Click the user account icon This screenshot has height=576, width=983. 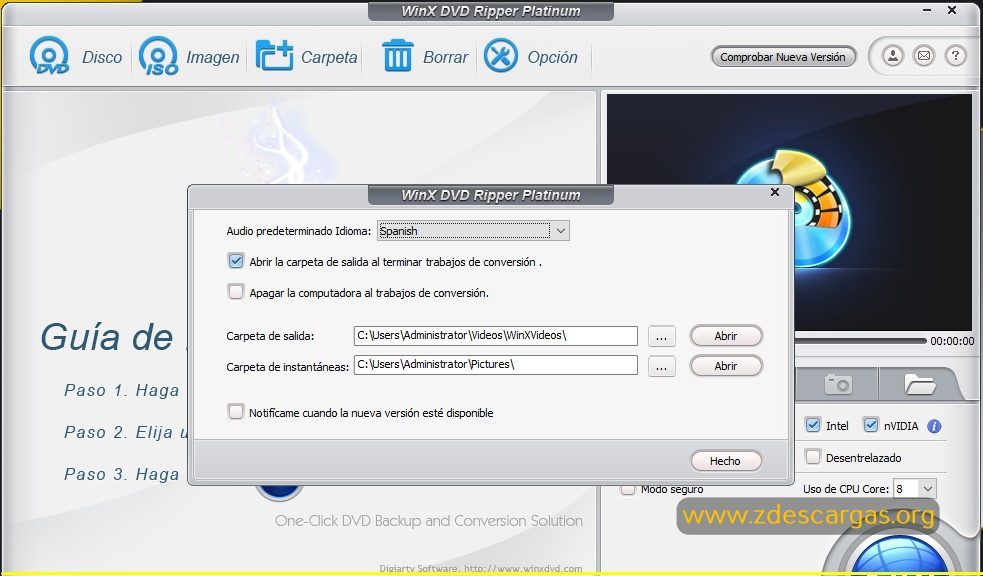point(893,56)
